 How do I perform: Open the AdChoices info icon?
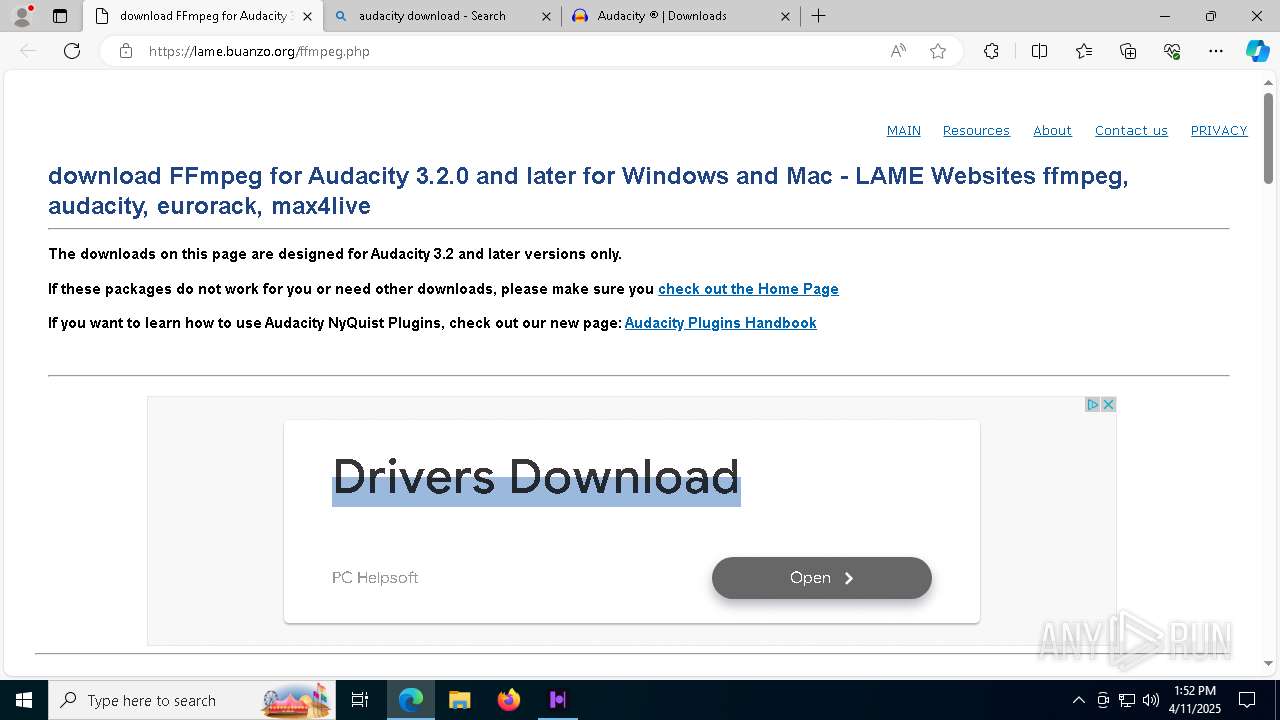tap(1093, 405)
